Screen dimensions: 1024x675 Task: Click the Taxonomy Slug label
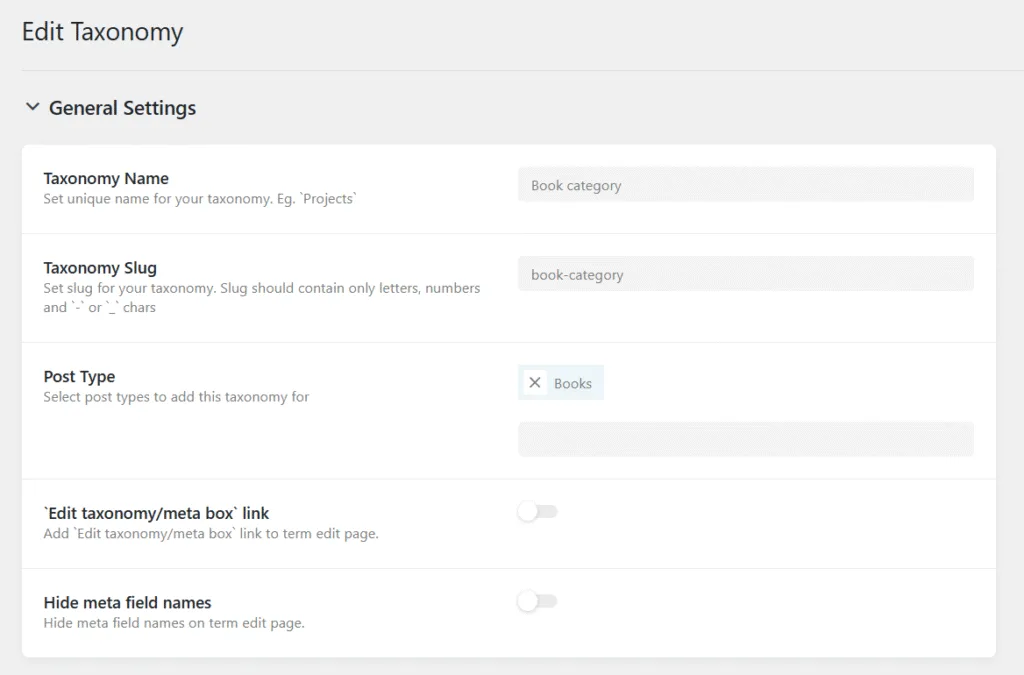pyautogui.click(x=100, y=268)
